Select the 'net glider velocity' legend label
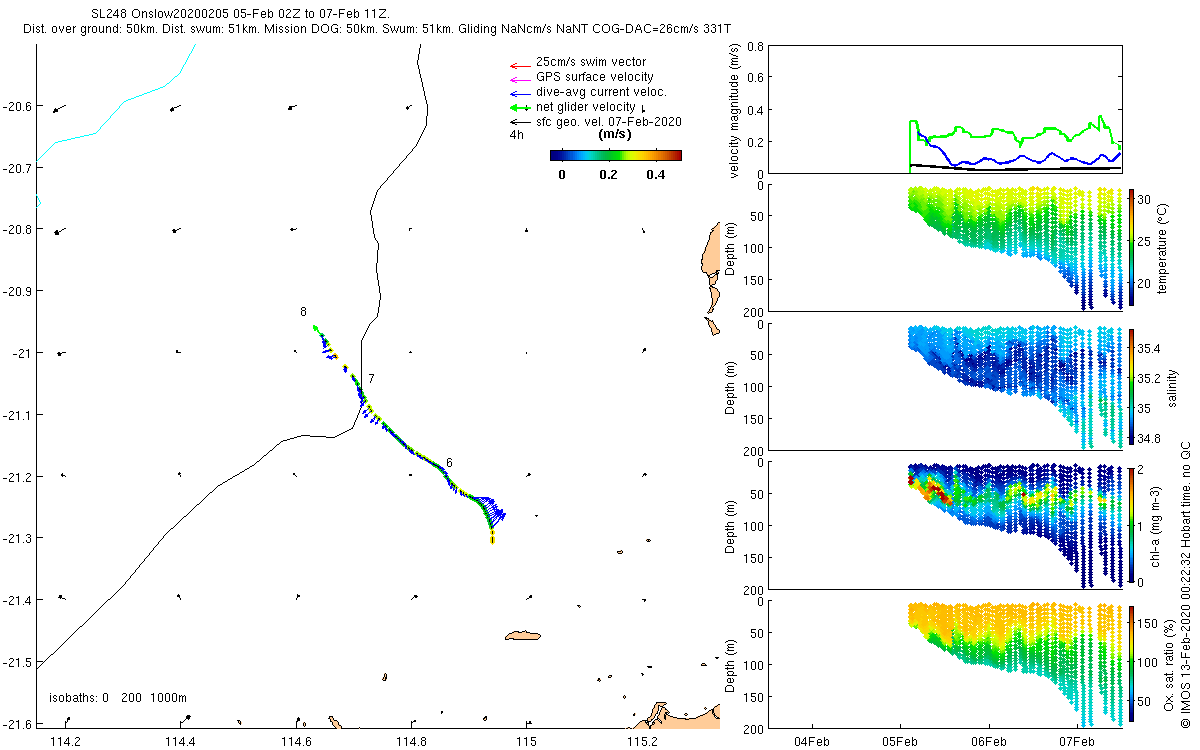Screen dimensions: 1200x750 [585, 107]
